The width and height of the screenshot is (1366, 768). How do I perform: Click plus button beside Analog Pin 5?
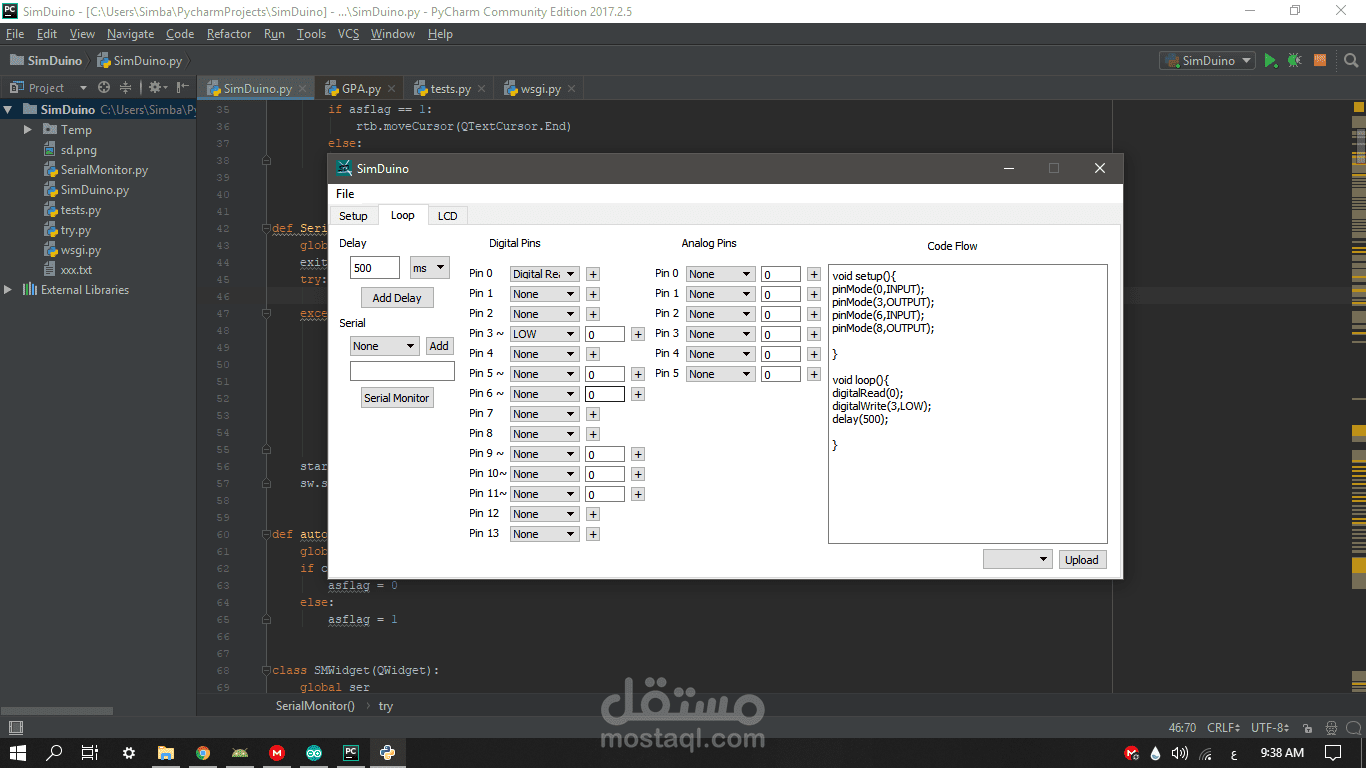814,374
